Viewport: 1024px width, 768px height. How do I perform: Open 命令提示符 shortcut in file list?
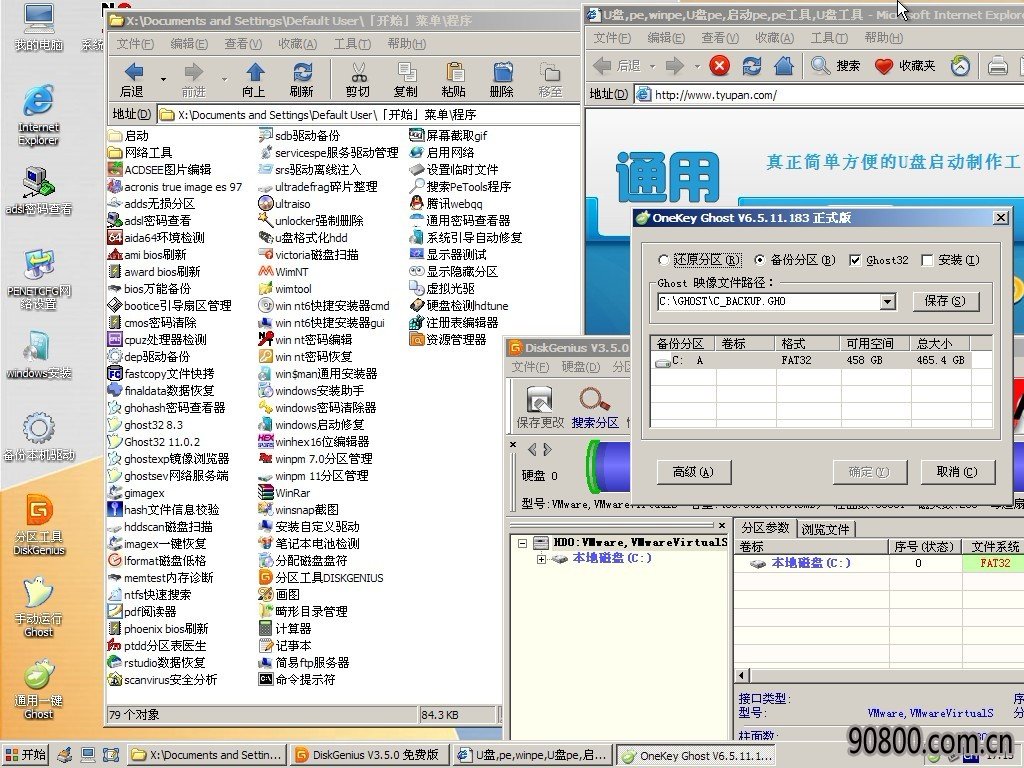(x=297, y=680)
